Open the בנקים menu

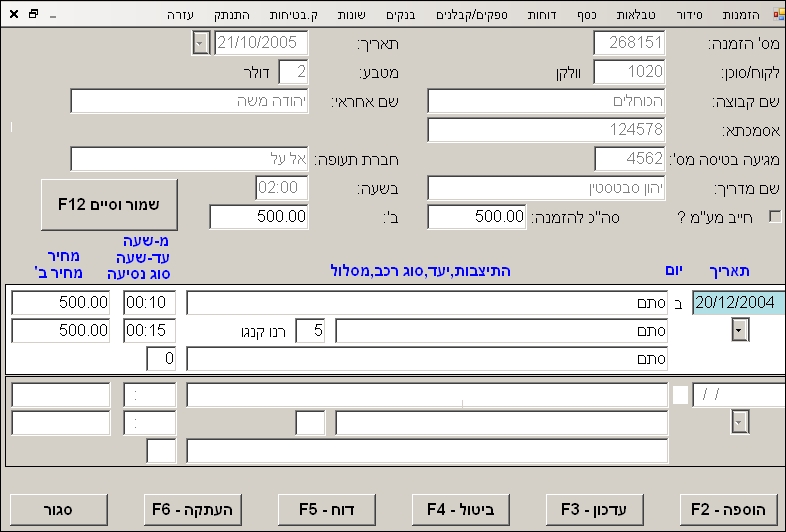[x=401, y=15]
